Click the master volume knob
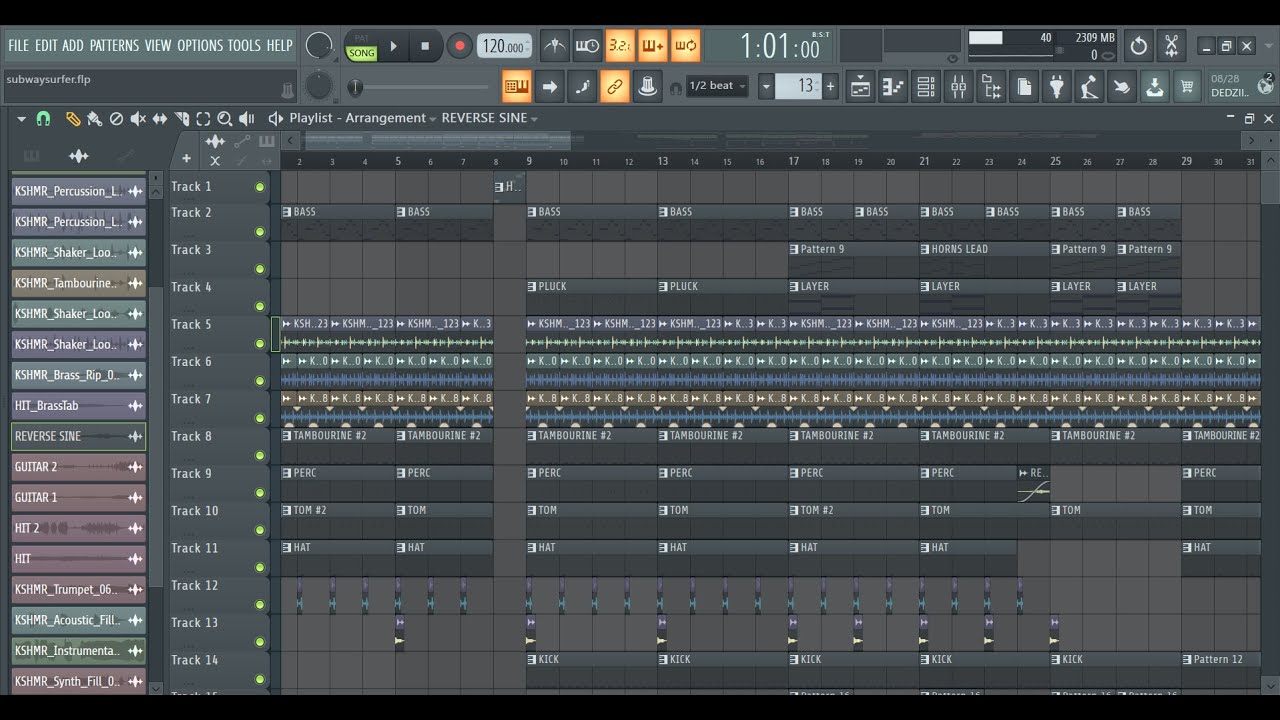The width and height of the screenshot is (1280, 720). (x=319, y=46)
